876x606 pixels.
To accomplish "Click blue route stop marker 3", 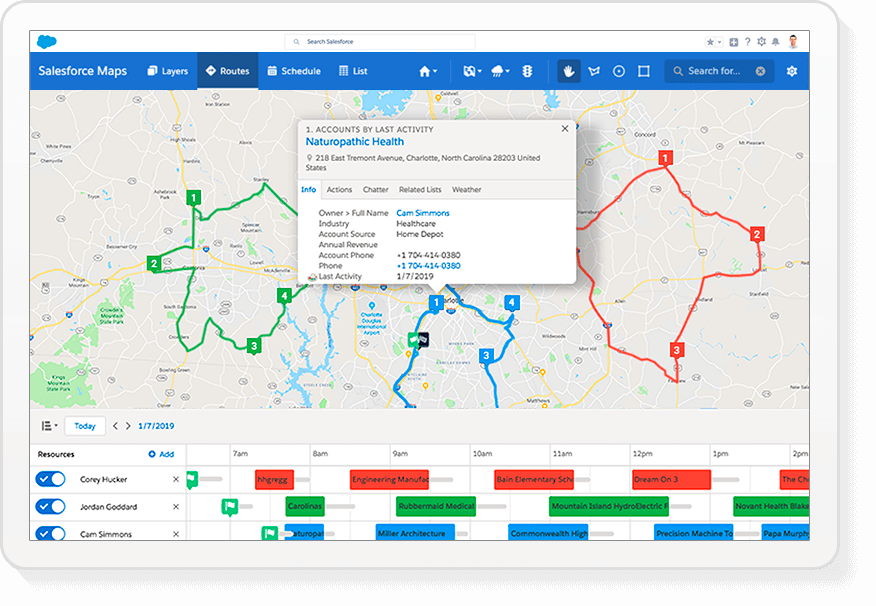I will pos(486,356).
